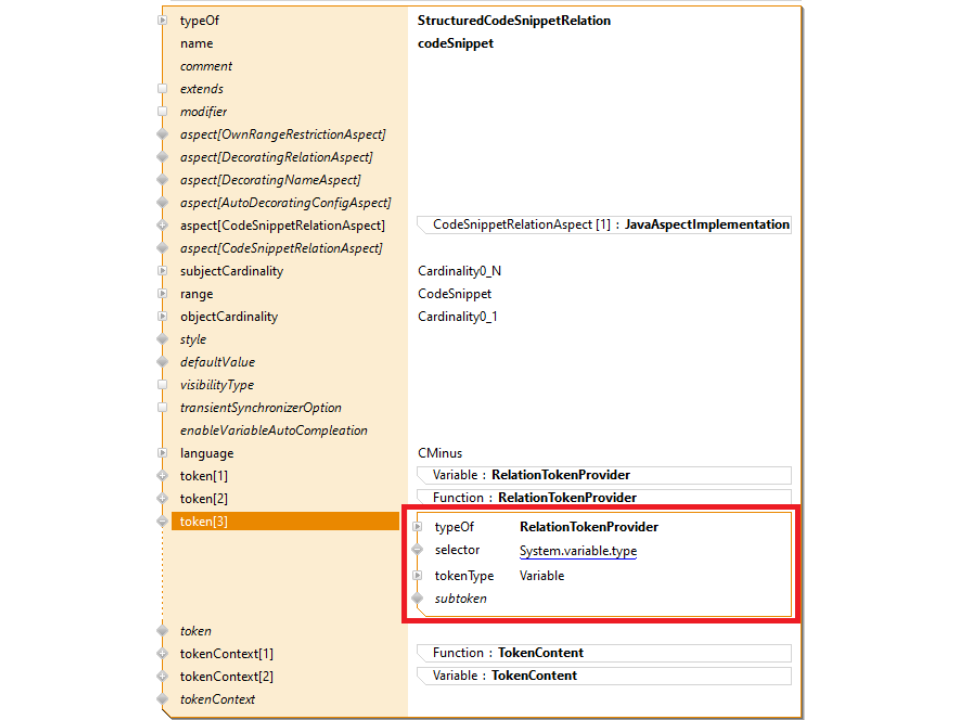Screen dimensions: 960x720
Task: Expand the language property arrow
Action: pos(162,453)
